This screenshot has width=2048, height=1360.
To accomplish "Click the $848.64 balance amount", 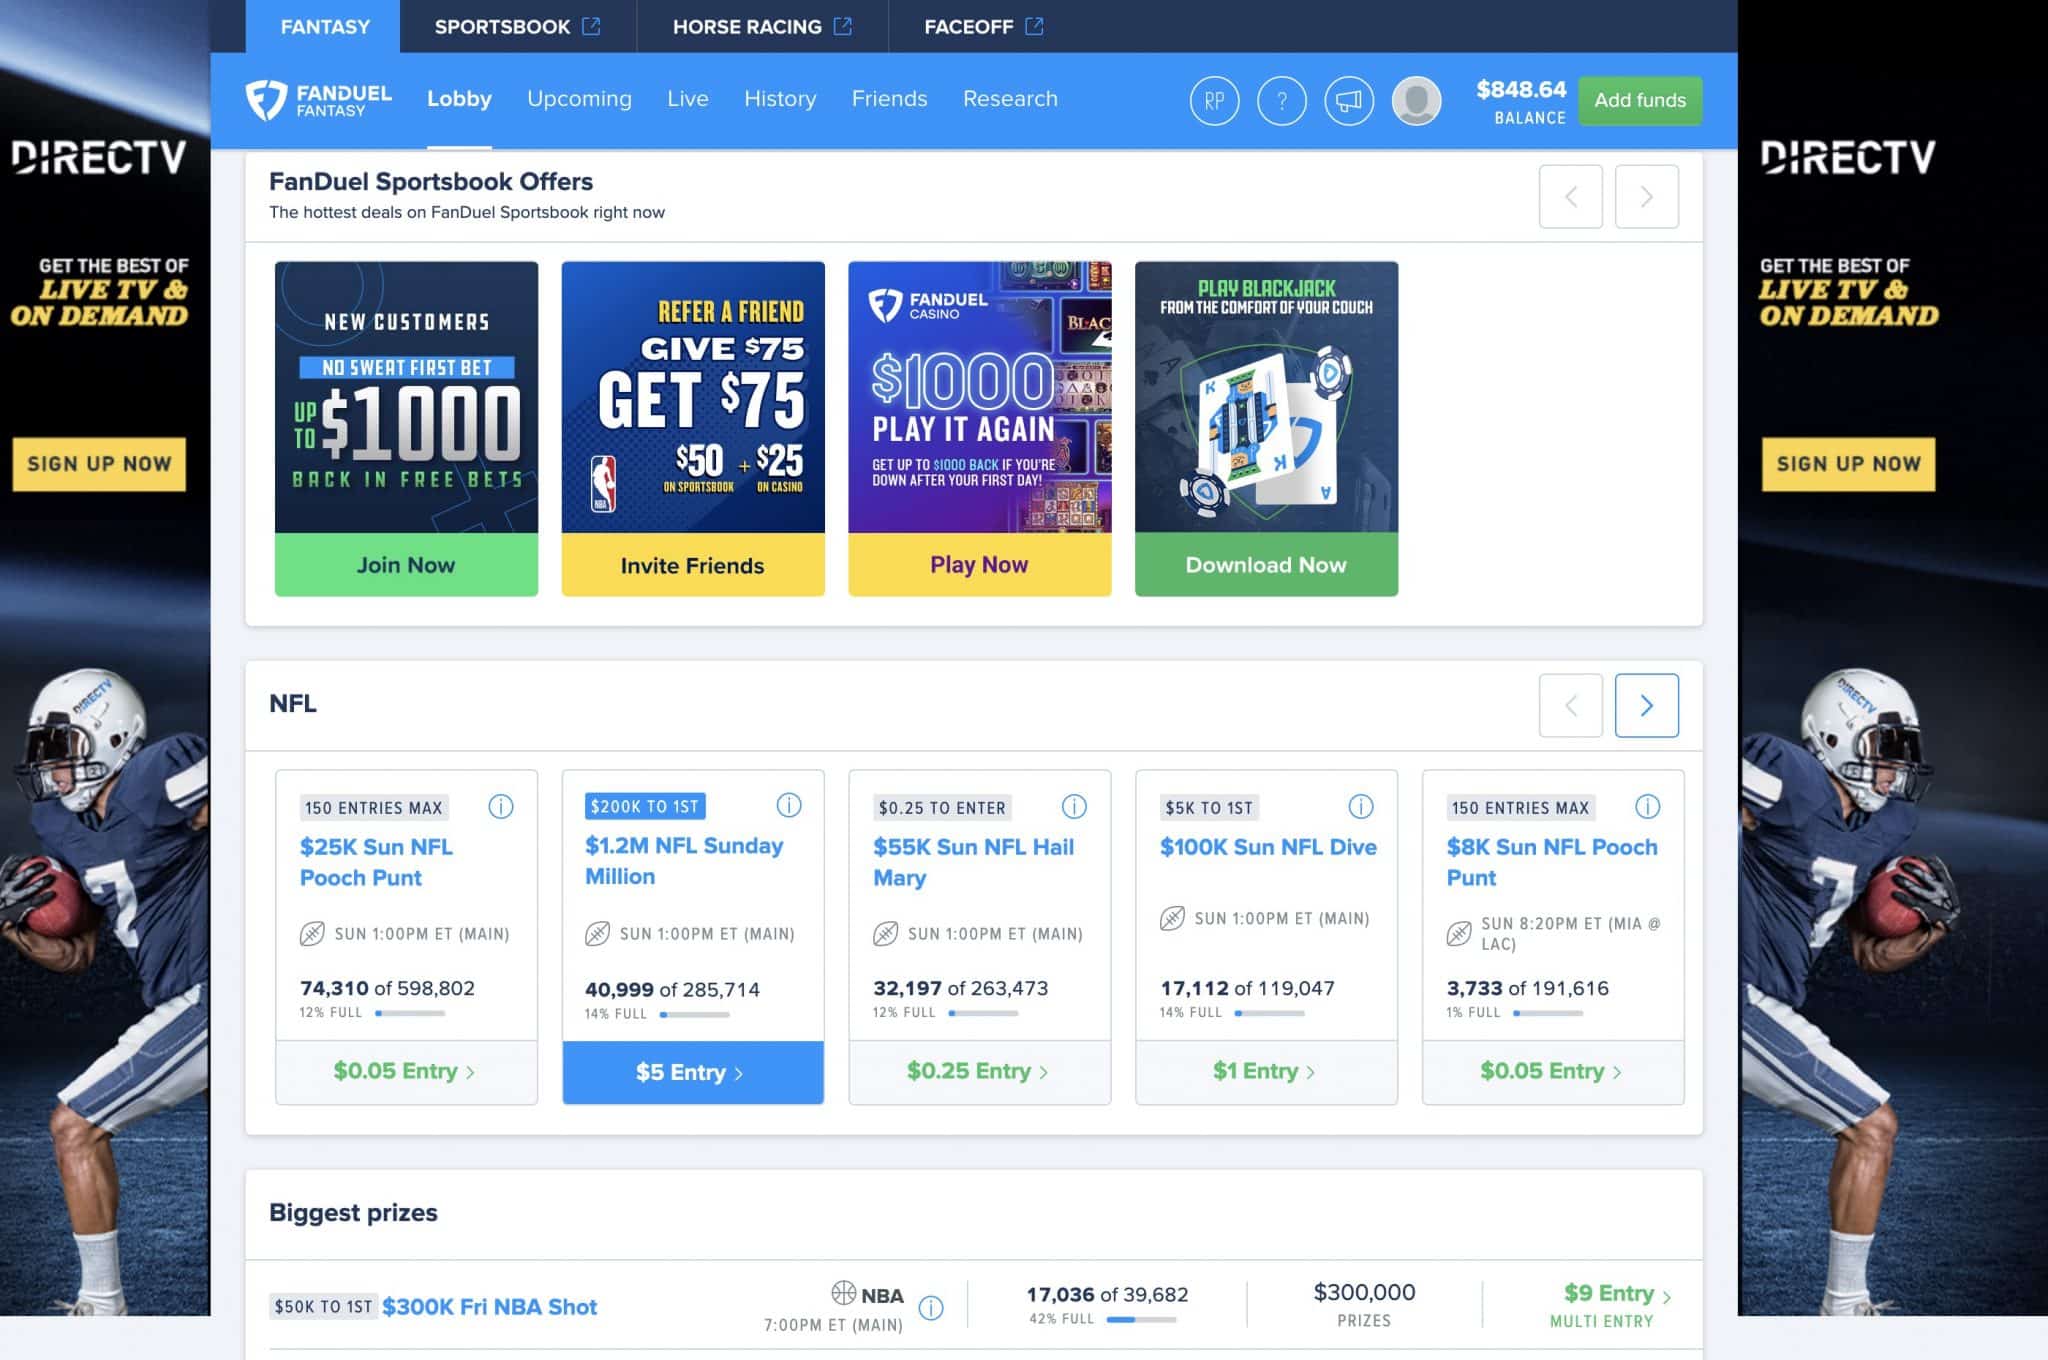I will tap(1521, 90).
